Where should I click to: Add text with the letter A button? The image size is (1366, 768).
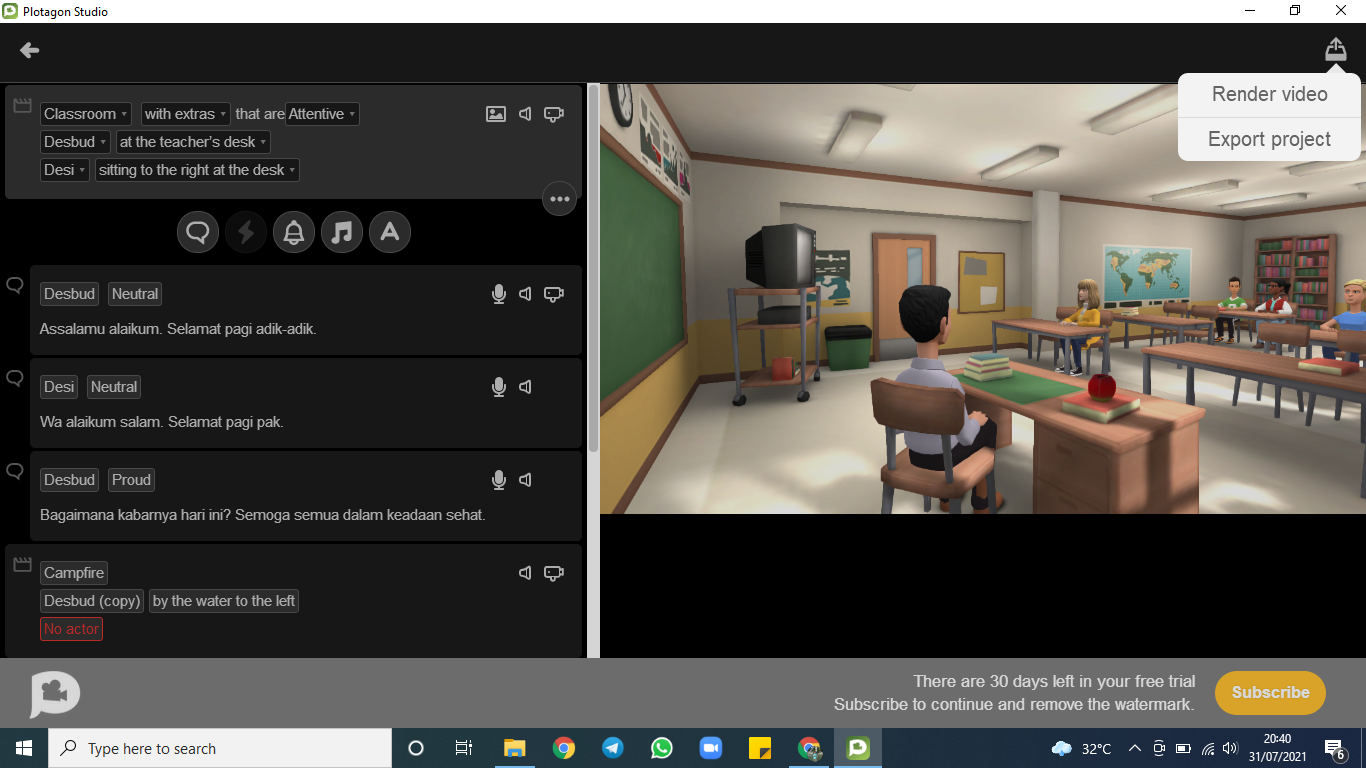pyautogui.click(x=390, y=233)
